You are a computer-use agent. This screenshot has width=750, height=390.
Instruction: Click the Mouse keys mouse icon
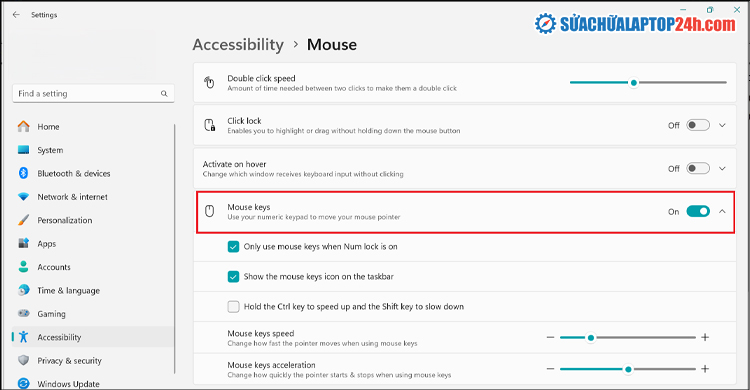210,211
